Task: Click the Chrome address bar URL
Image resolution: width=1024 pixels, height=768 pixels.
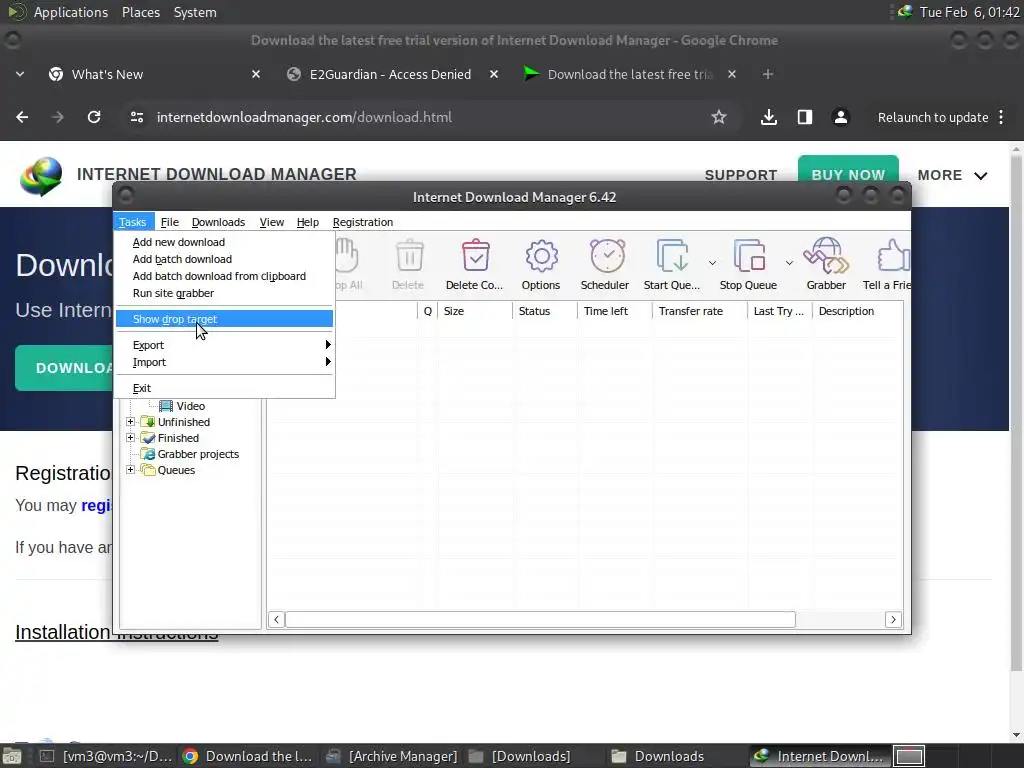Action: (x=304, y=117)
